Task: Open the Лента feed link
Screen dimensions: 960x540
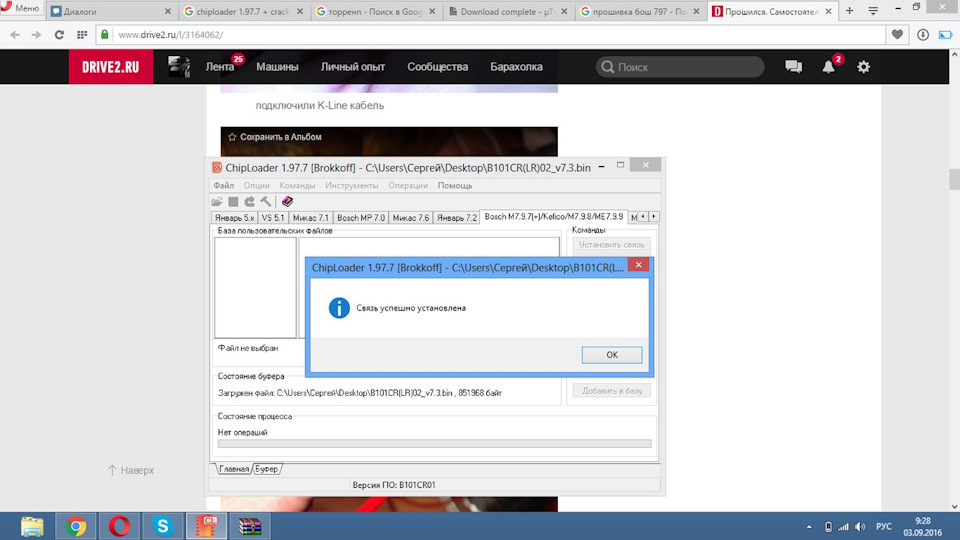Action: pyautogui.click(x=220, y=67)
